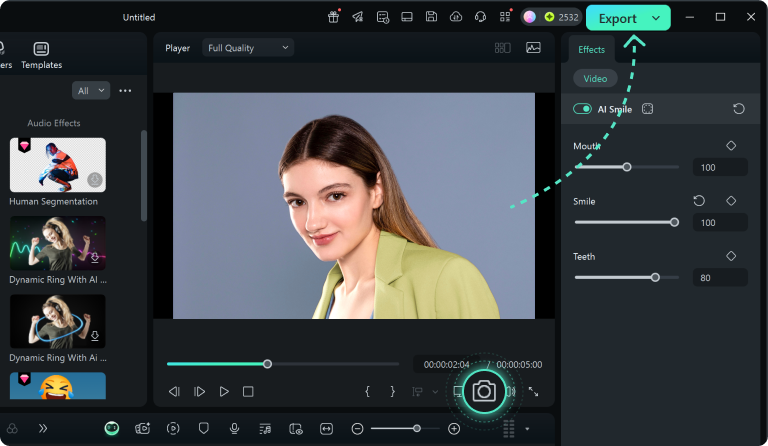Open the three-dot more options menu

click(125, 91)
